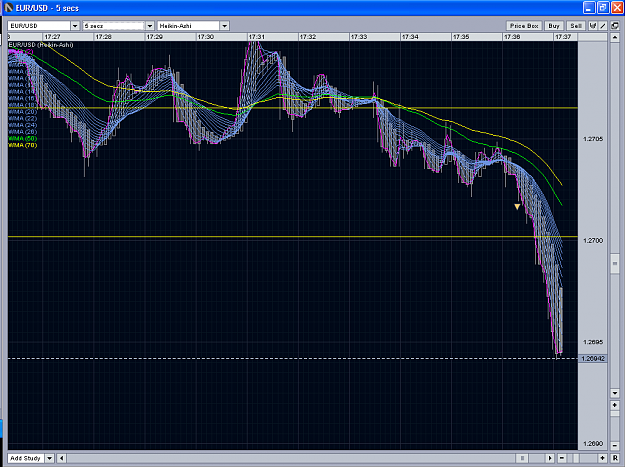Click the application icon in the title bar
Screen dimensions: 625x467
tap(9, 8)
